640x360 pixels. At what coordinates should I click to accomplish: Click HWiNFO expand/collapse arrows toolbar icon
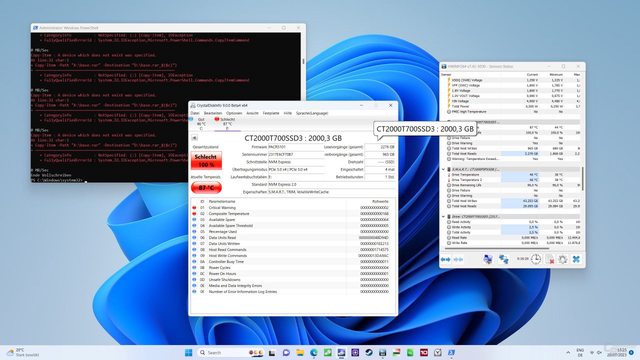pos(445,260)
